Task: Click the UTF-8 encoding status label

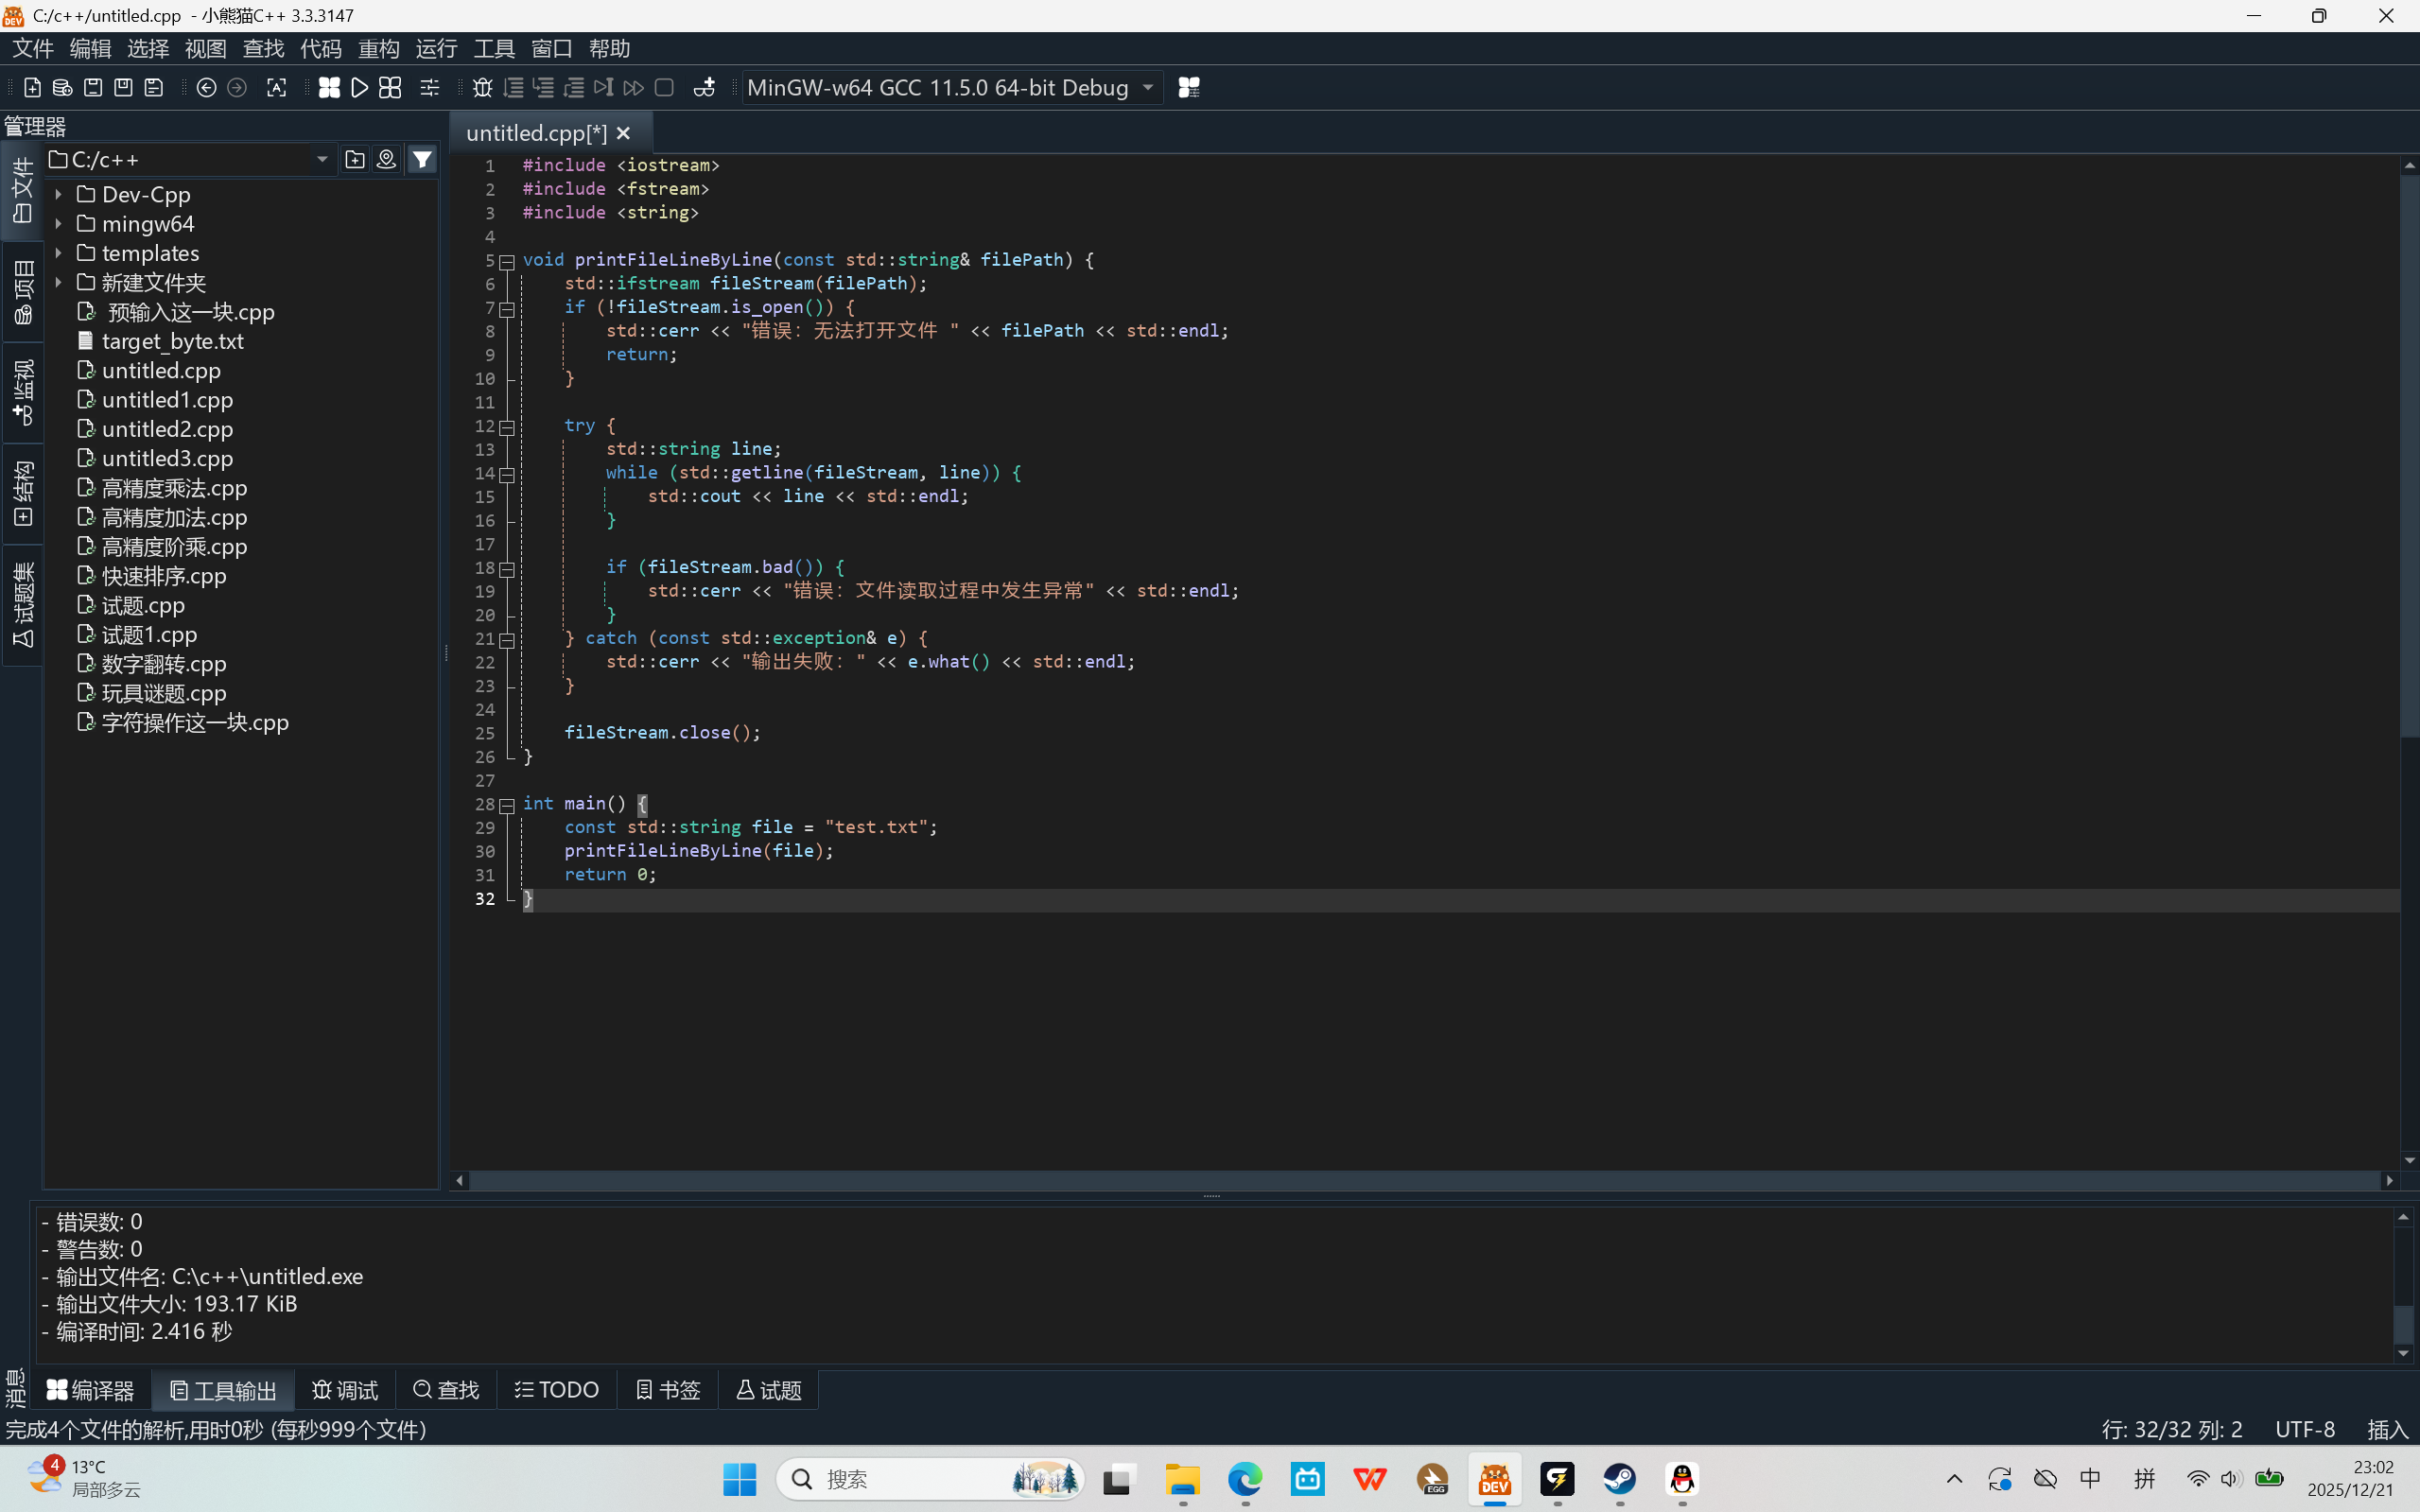Action: [2304, 1429]
